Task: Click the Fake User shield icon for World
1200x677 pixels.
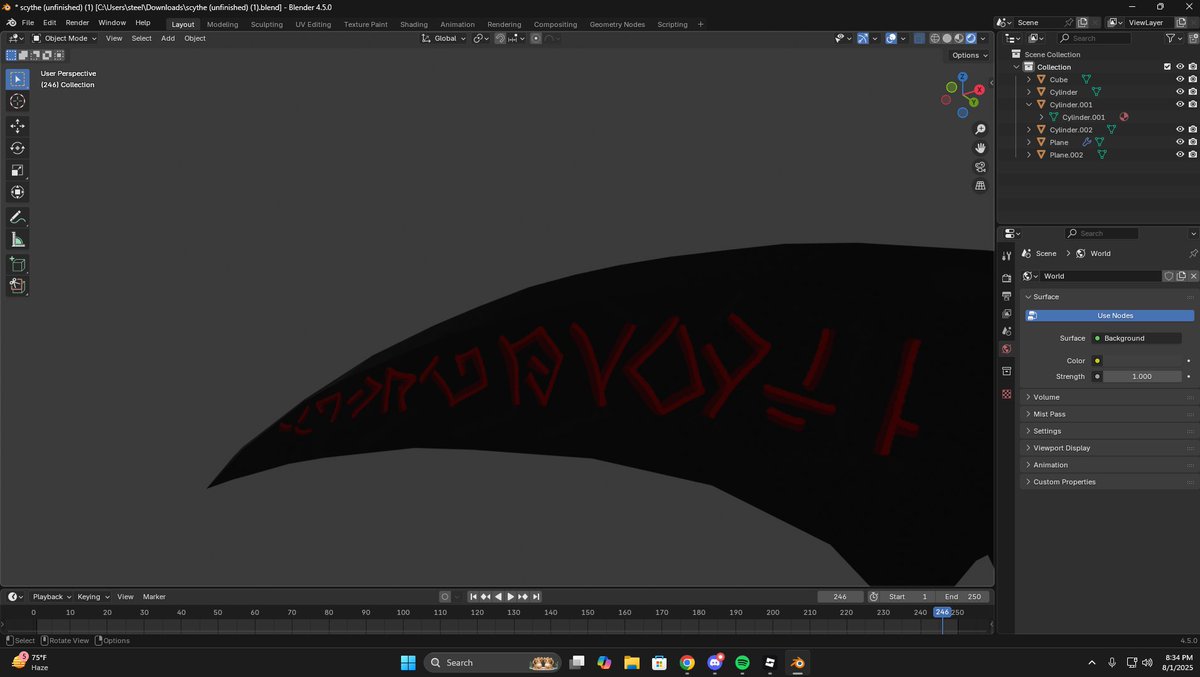Action: pos(1168,276)
